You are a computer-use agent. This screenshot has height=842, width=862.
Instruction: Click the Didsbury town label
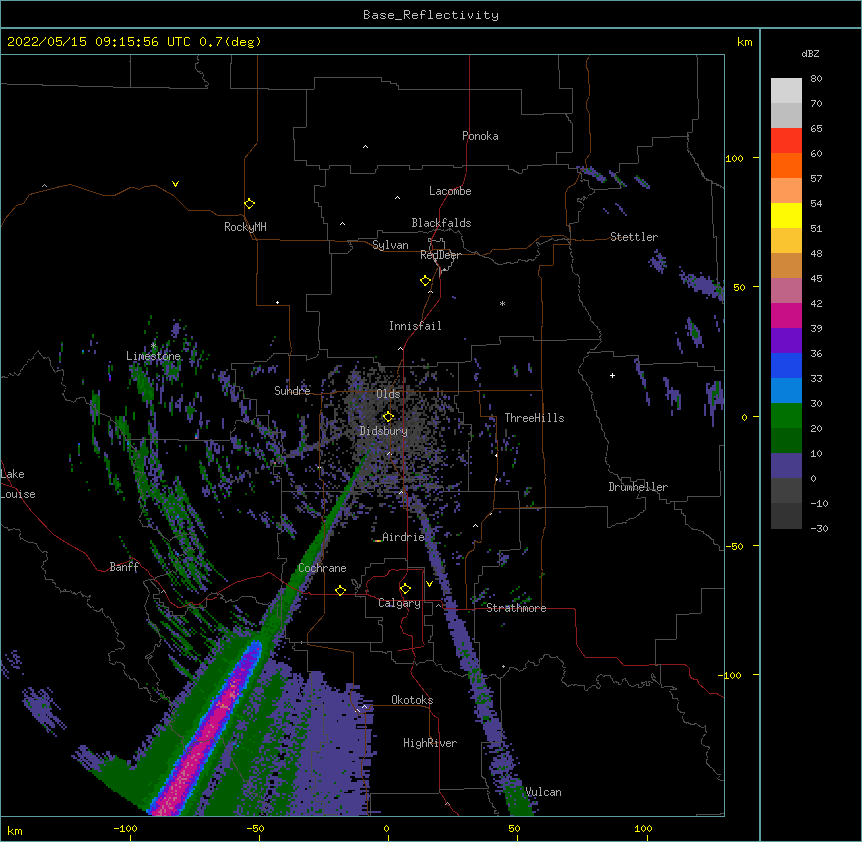383,431
